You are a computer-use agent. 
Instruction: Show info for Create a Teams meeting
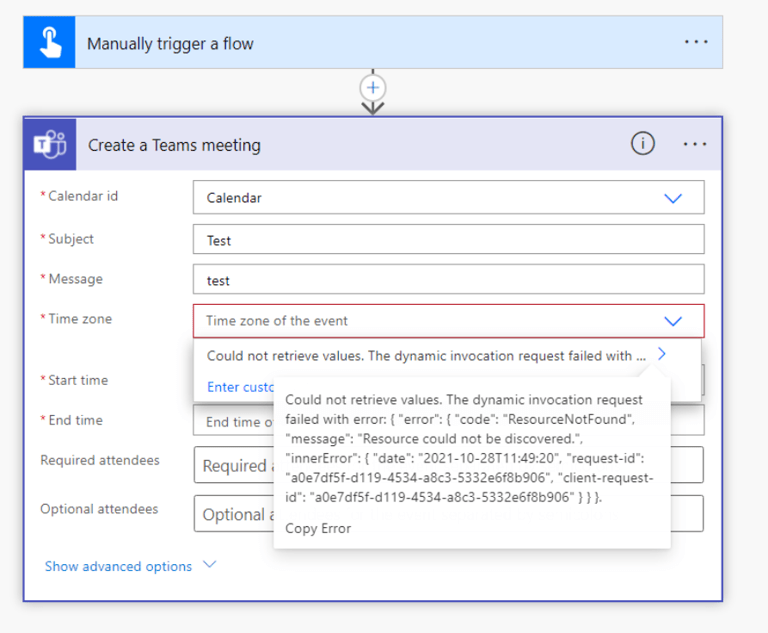pyautogui.click(x=643, y=144)
